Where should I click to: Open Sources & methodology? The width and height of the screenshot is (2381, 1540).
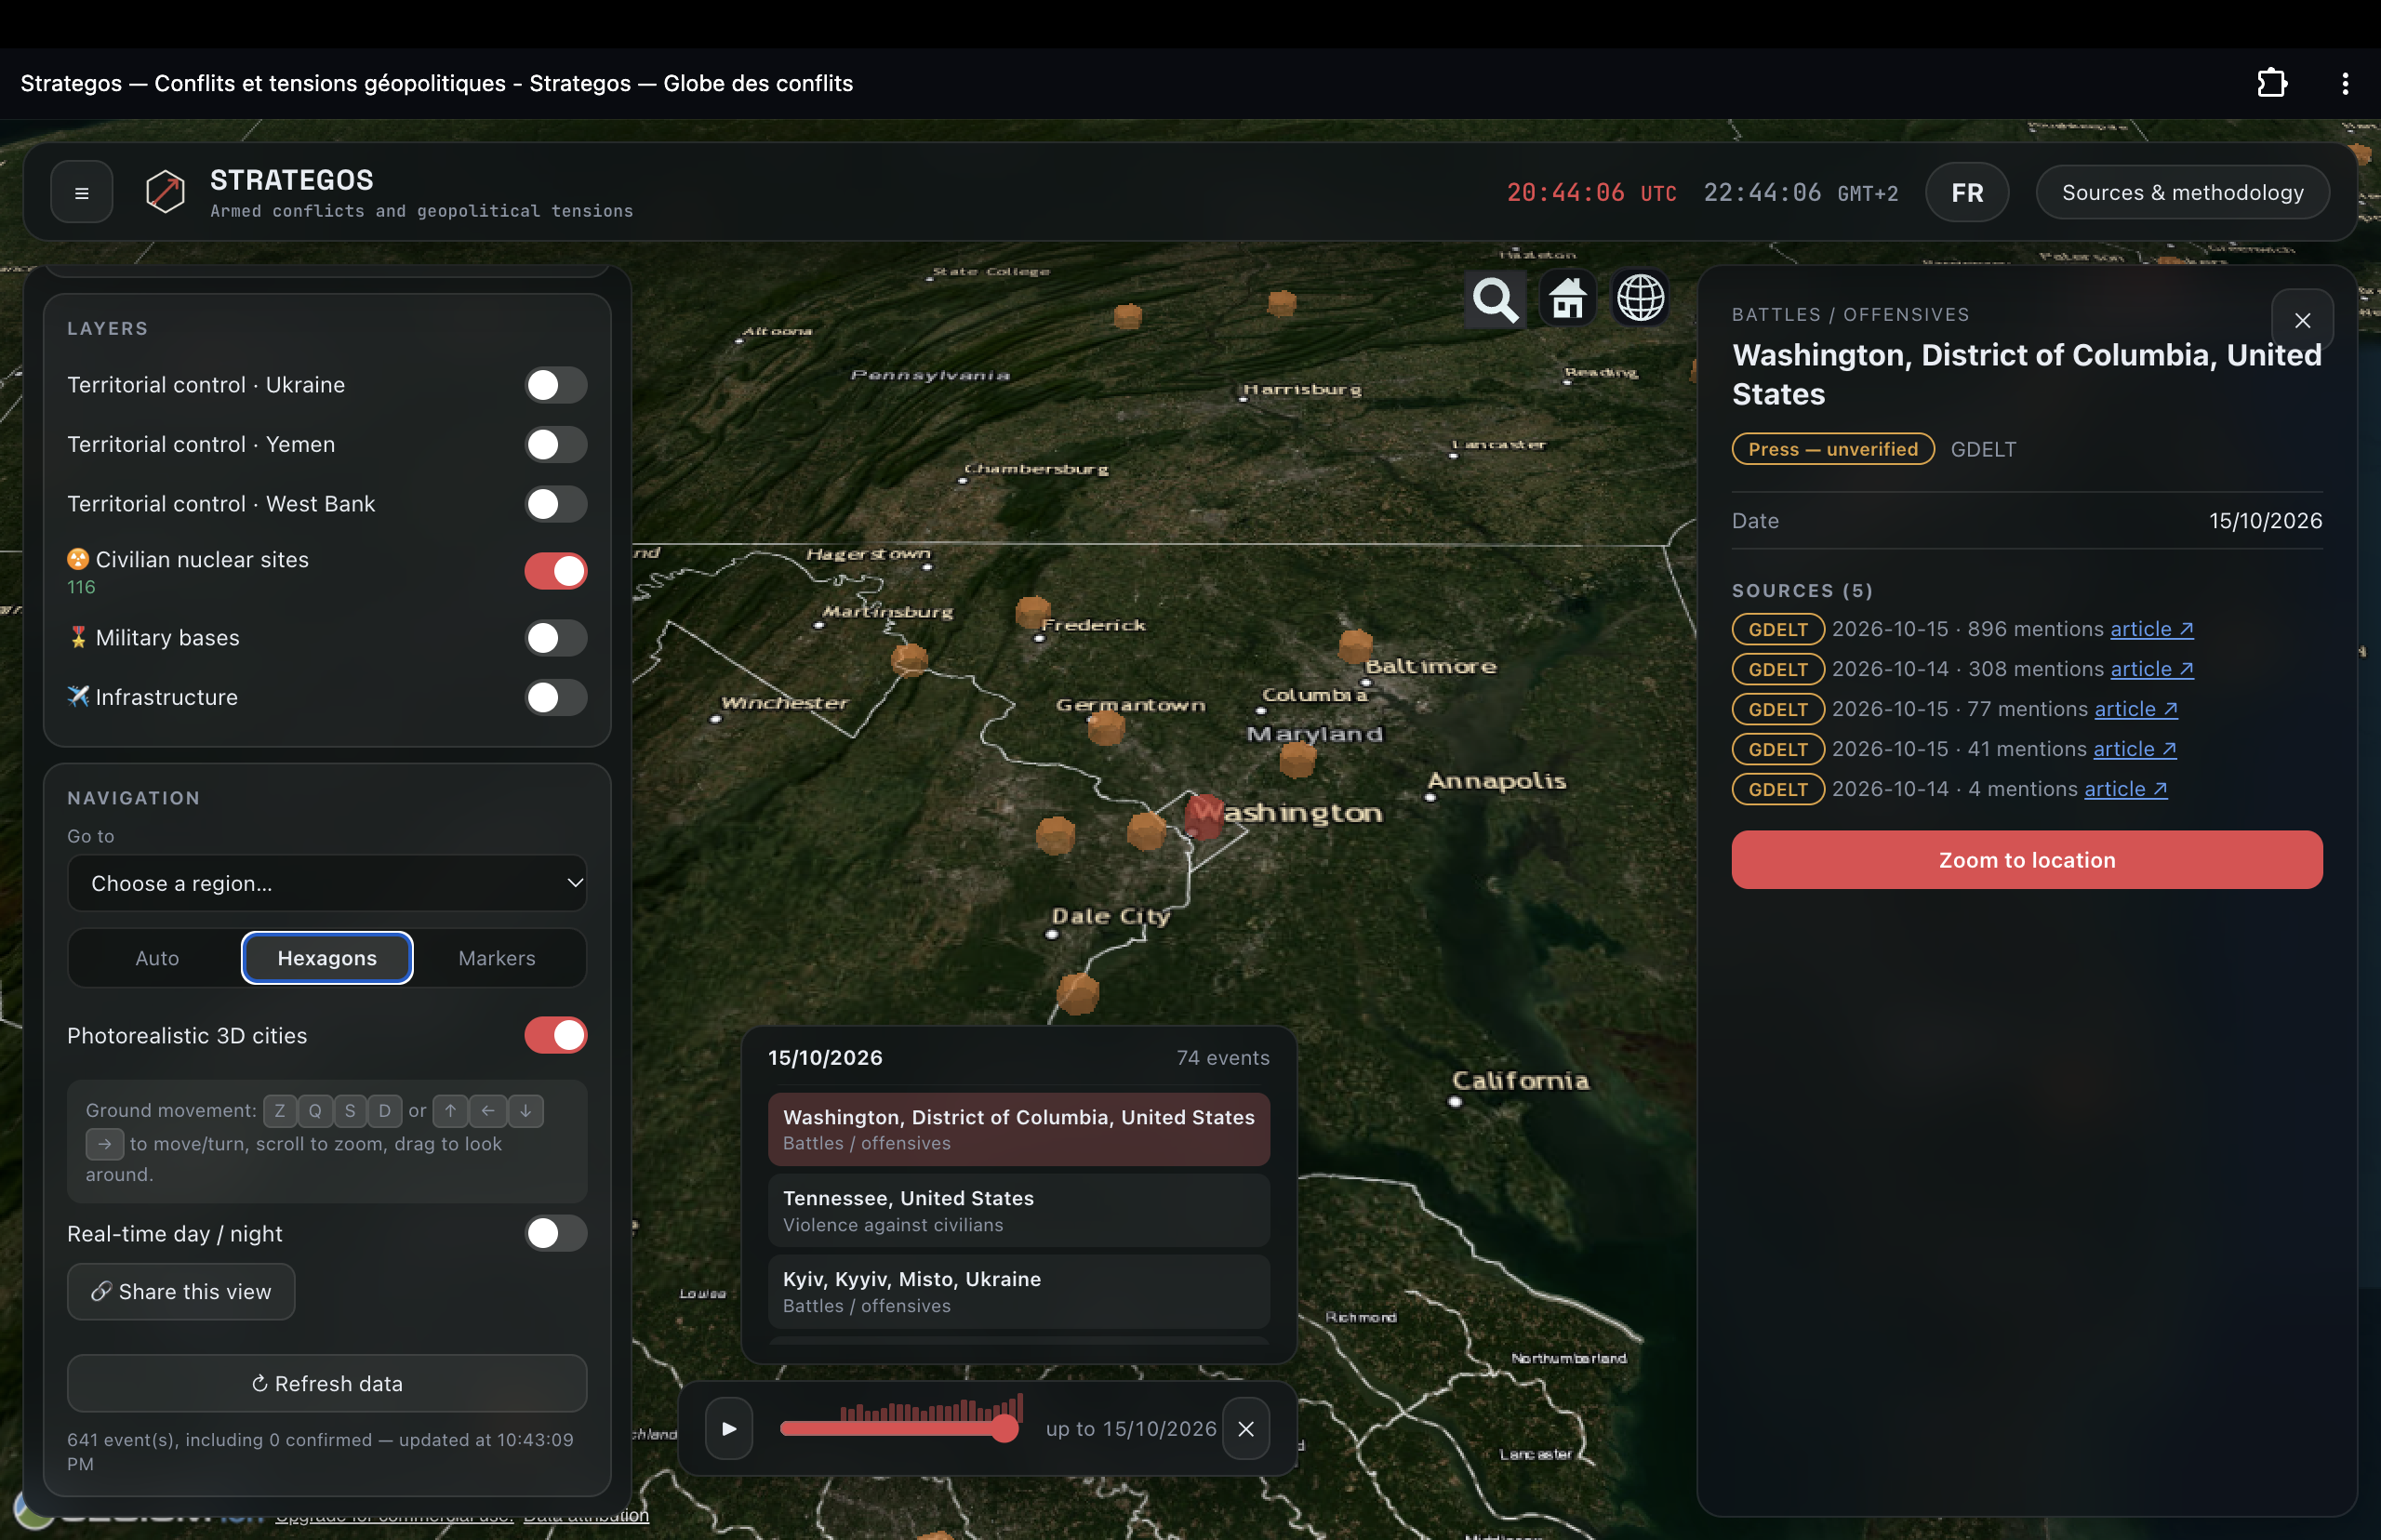coord(2183,192)
